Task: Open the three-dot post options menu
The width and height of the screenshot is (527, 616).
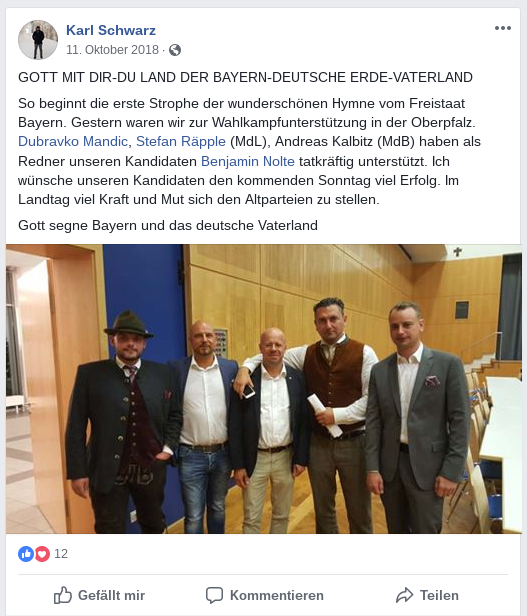Action: click(503, 28)
